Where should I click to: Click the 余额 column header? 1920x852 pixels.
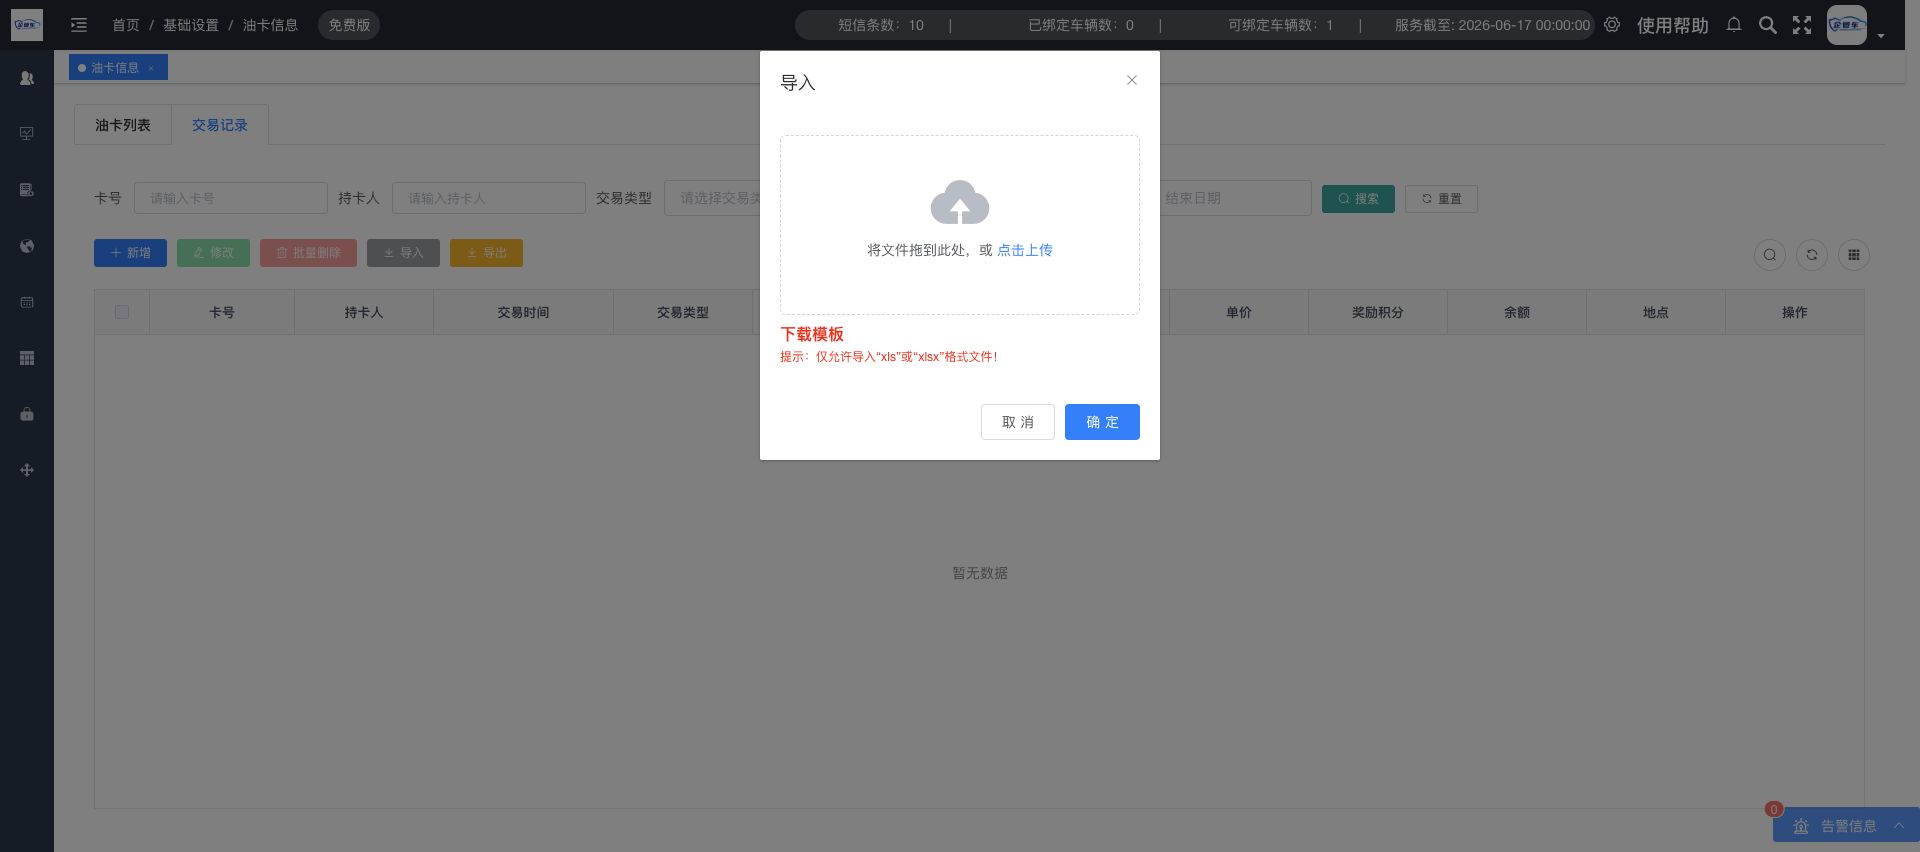(1516, 312)
